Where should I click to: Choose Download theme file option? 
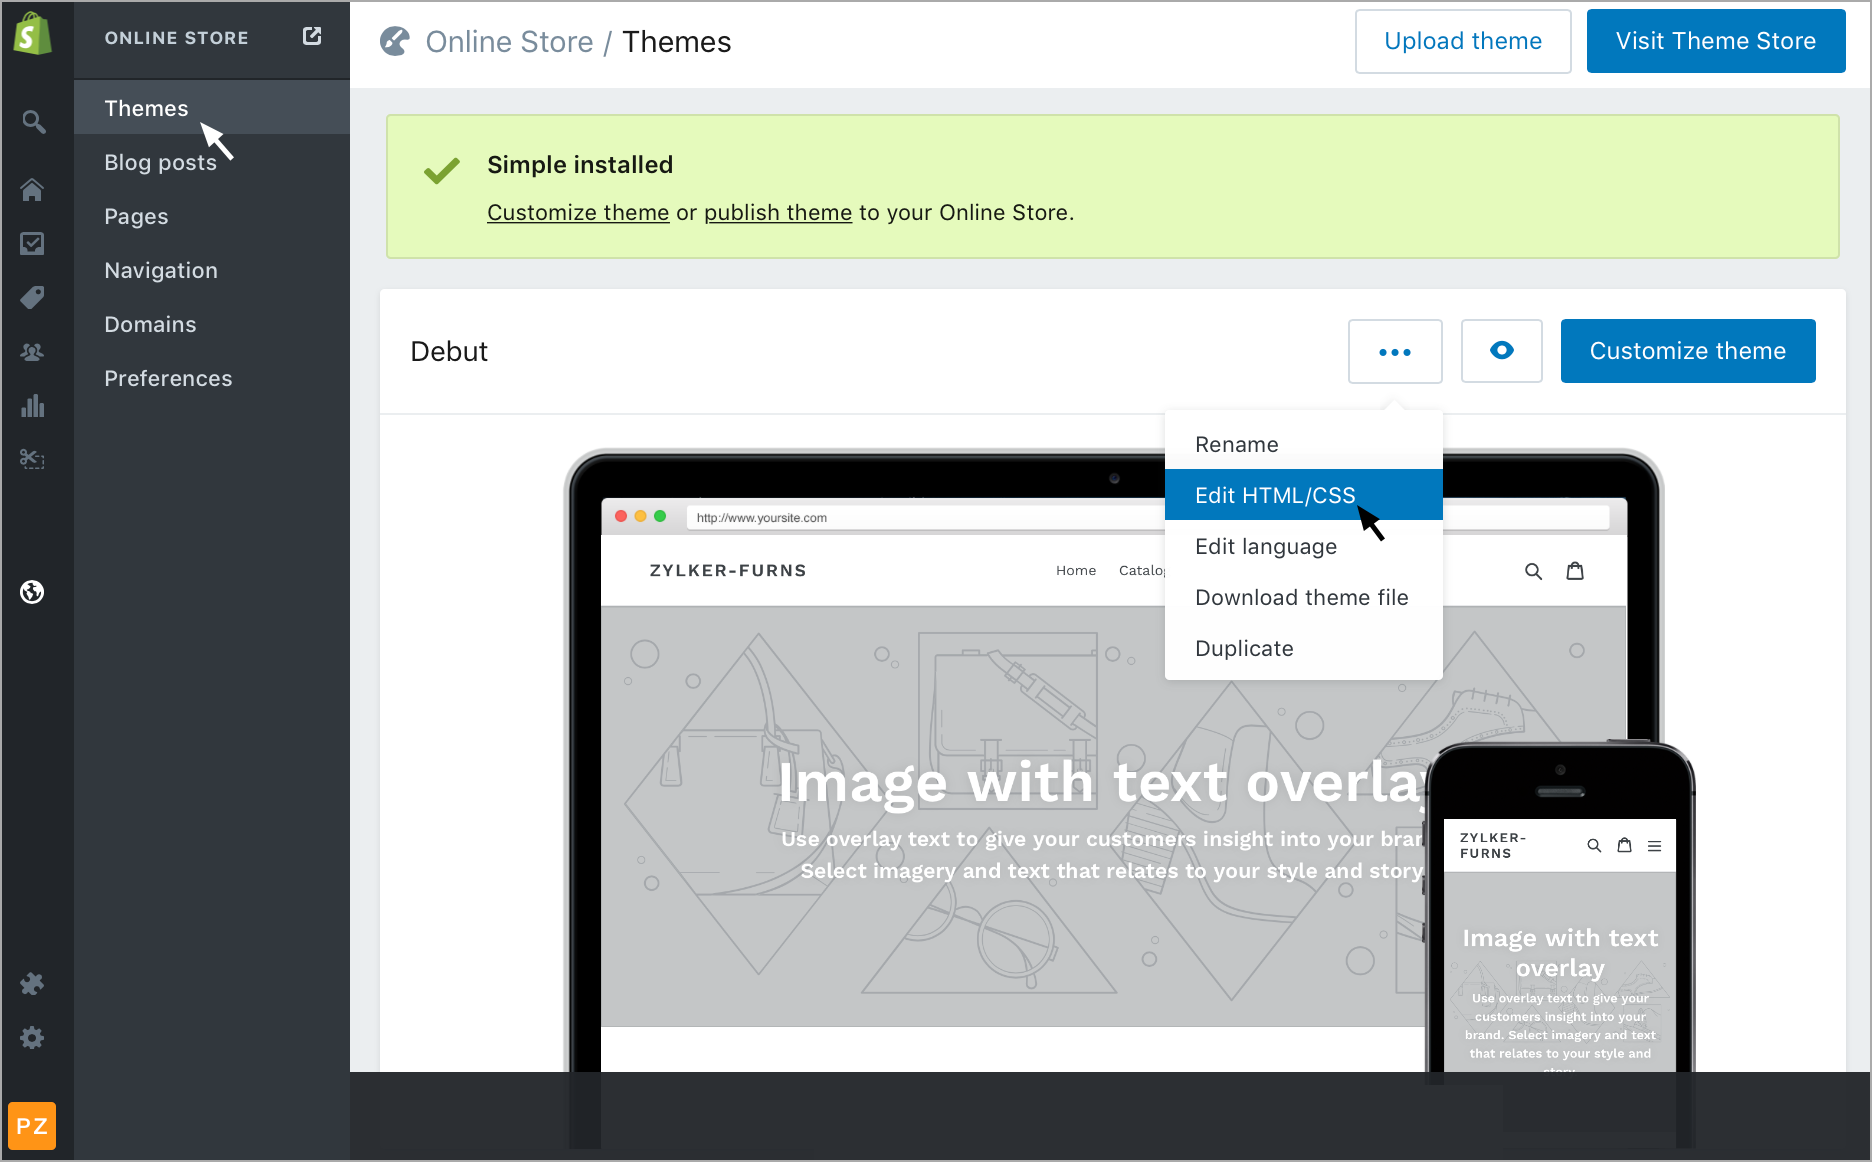tap(1303, 597)
